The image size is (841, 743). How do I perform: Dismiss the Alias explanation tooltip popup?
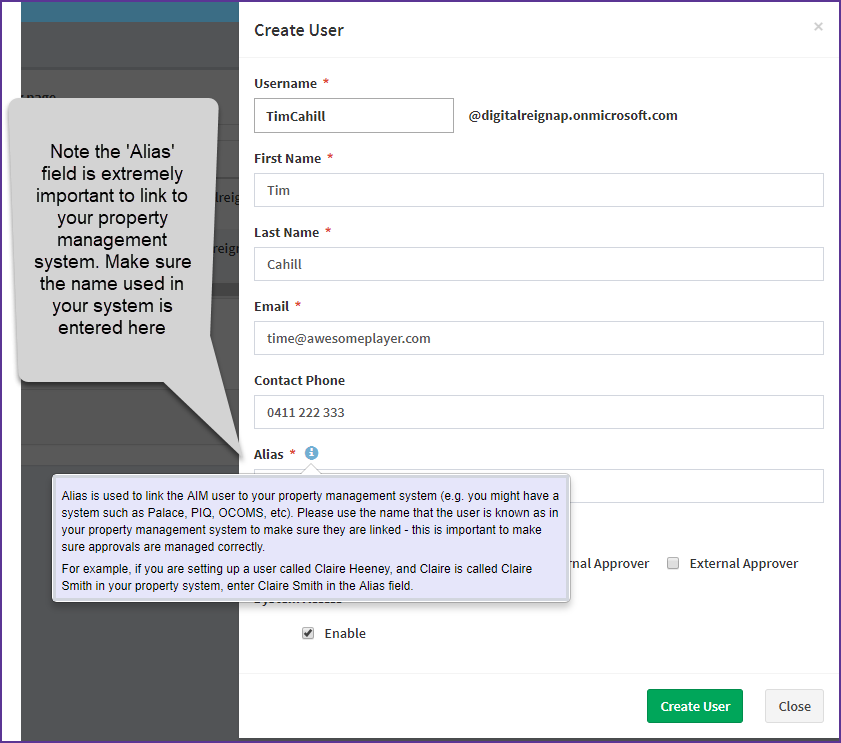311,537
